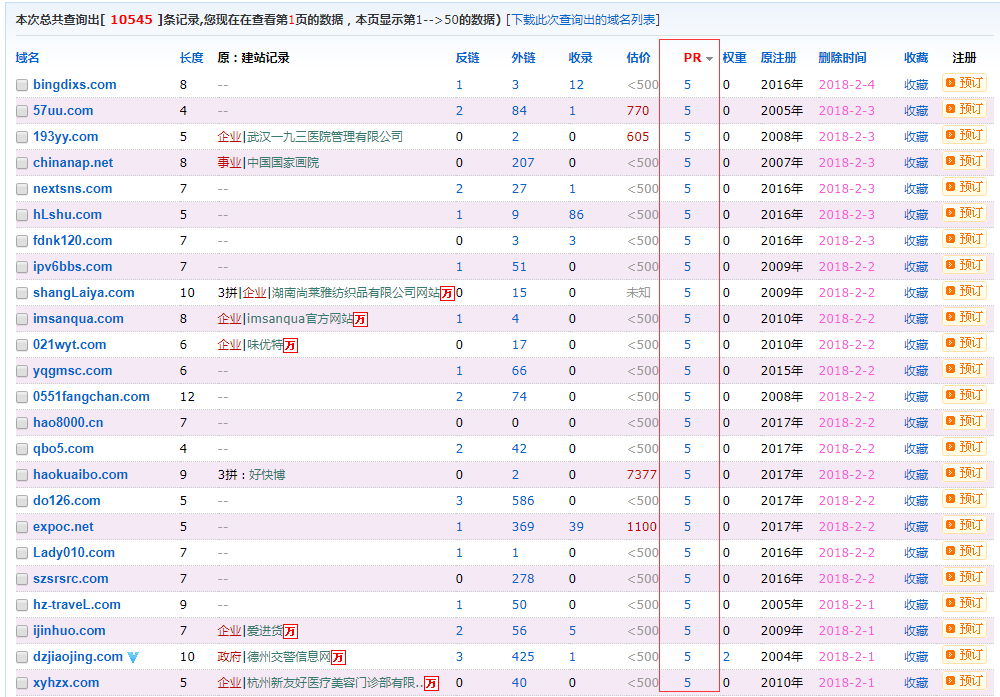The width and height of the screenshot is (1000, 697).
Task: Open the do126.com domain link
Action: pyautogui.click(x=66, y=501)
